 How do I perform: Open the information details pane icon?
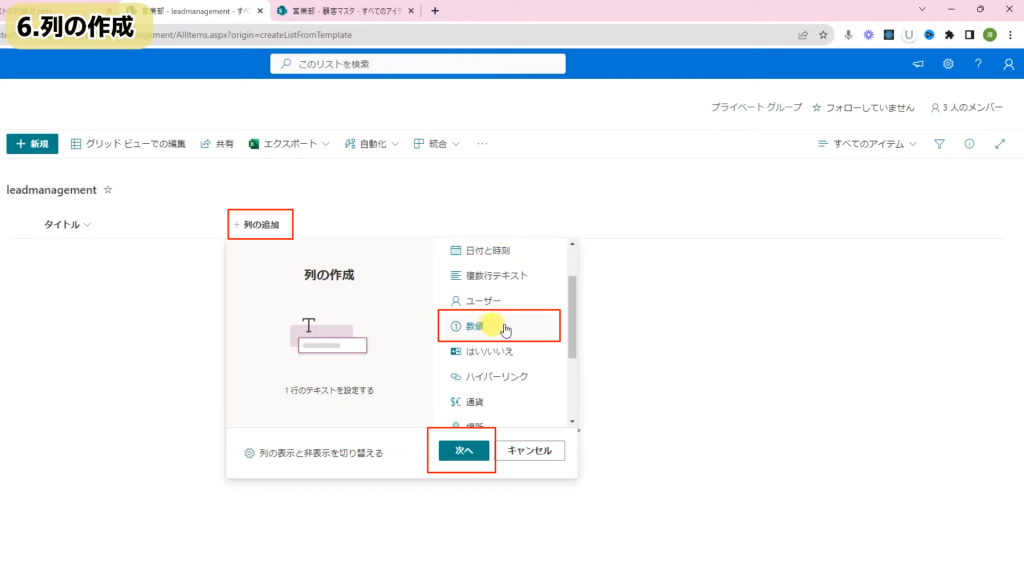969,144
